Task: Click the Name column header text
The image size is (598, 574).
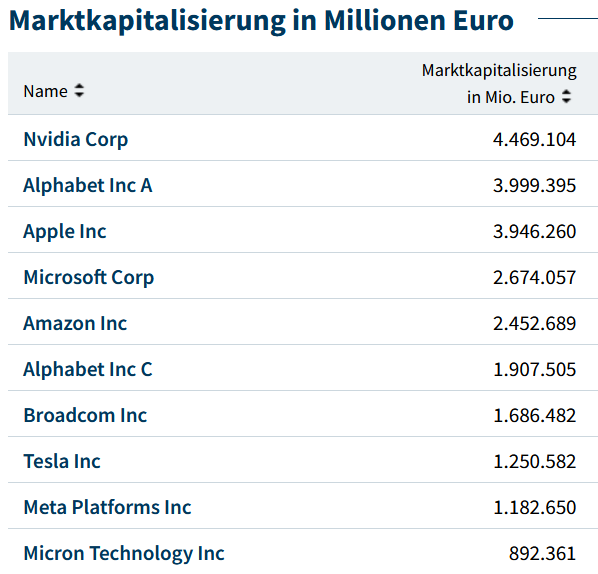Action: (x=45, y=92)
